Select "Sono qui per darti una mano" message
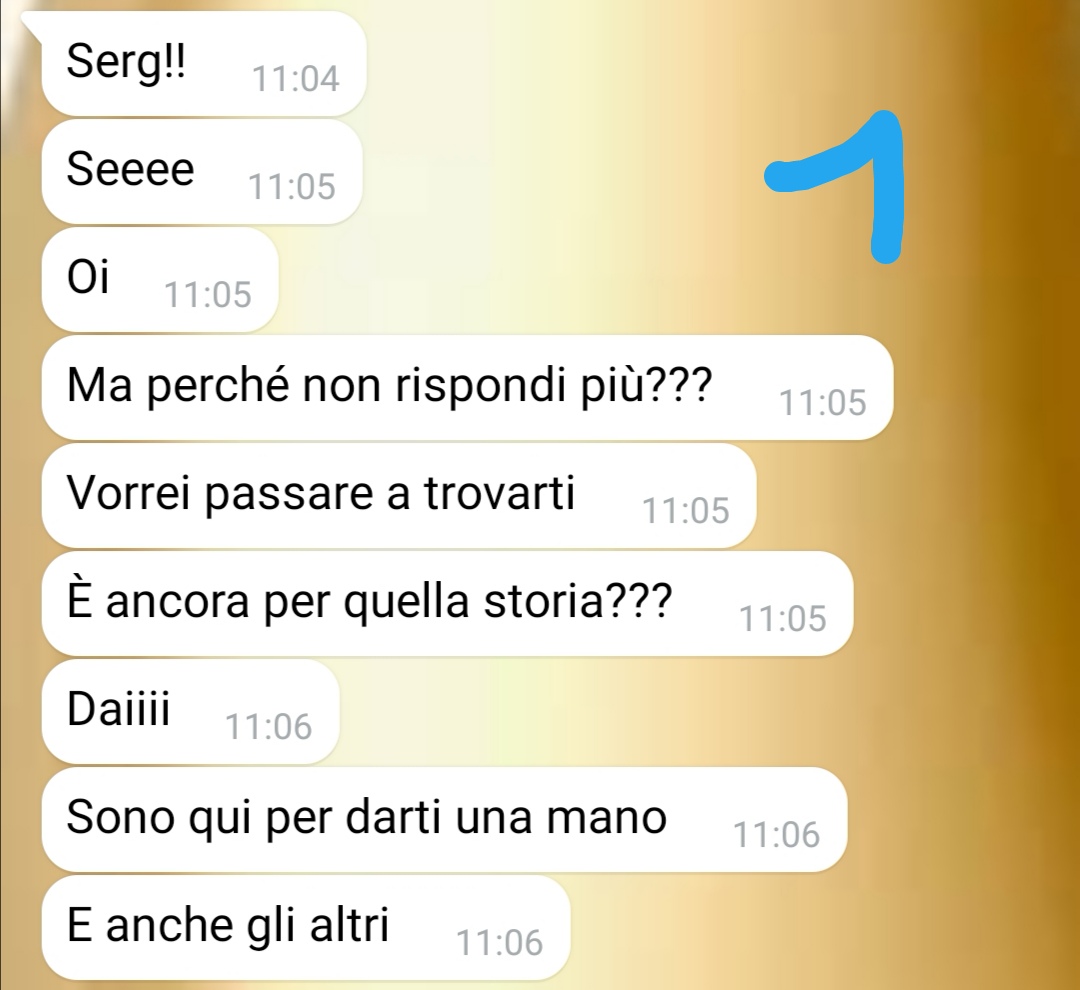The image size is (1080, 990). point(444,820)
